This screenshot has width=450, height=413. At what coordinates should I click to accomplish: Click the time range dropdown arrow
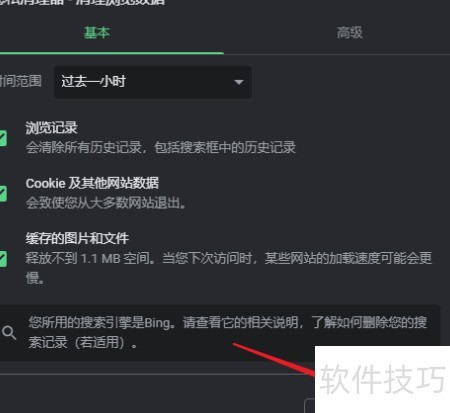tap(239, 82)
